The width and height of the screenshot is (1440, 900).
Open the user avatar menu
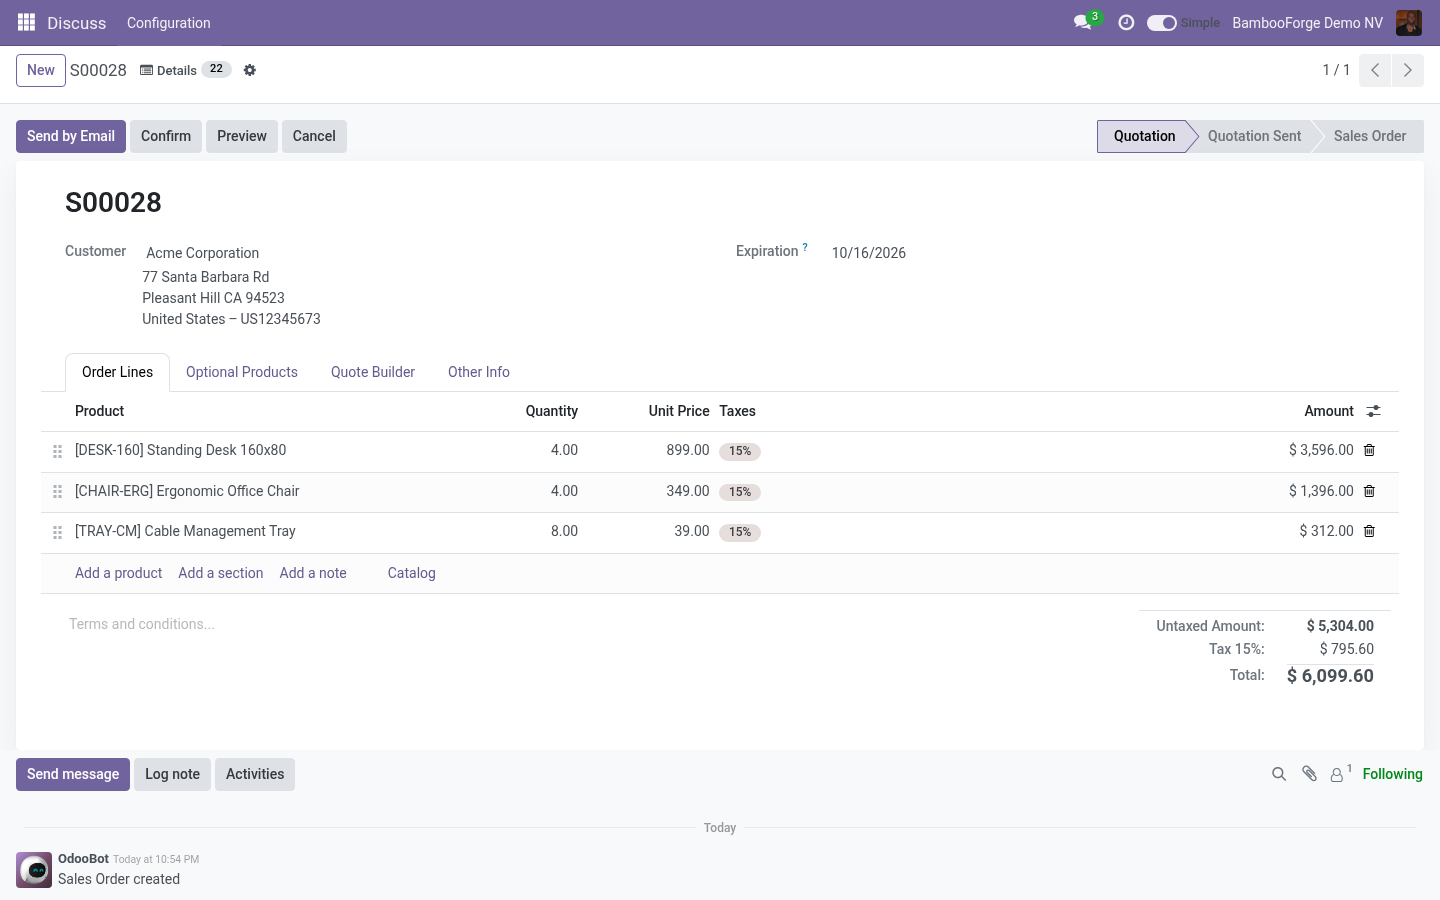pyautogui.click(x=1408, y=22)
